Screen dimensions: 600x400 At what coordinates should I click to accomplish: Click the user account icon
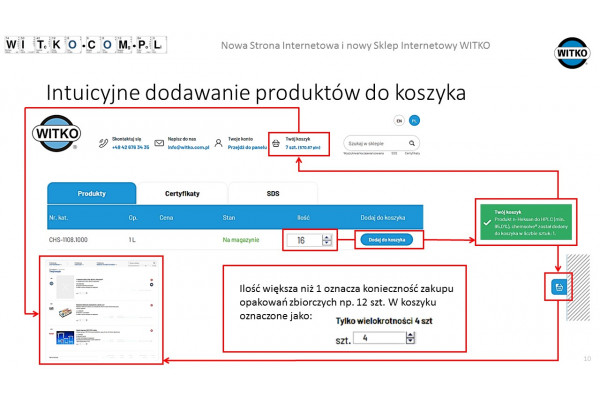[218, 143]
